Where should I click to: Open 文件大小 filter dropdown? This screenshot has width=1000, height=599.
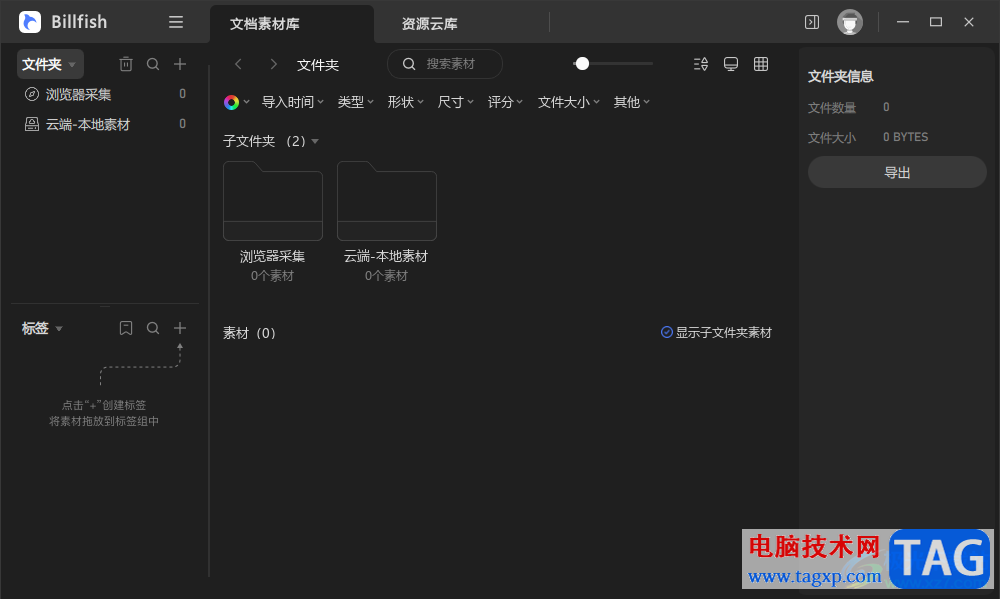coord(568,102)
